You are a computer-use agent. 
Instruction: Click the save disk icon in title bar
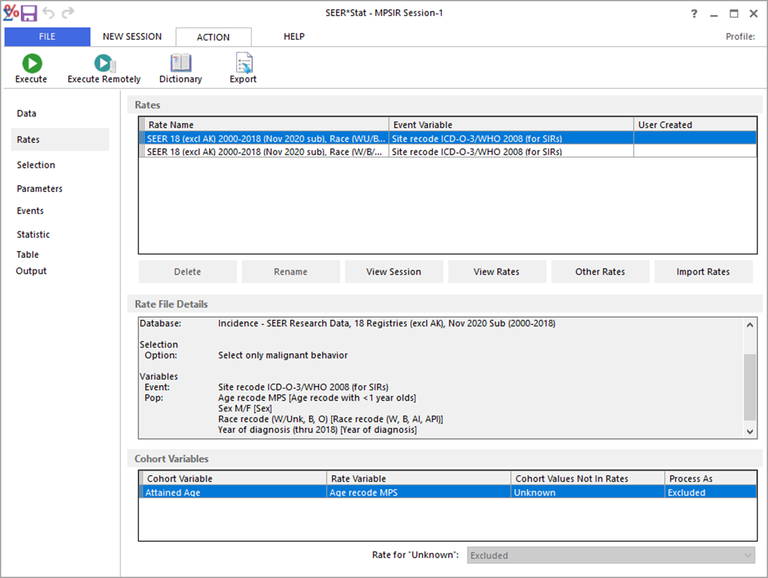(29, 13)
